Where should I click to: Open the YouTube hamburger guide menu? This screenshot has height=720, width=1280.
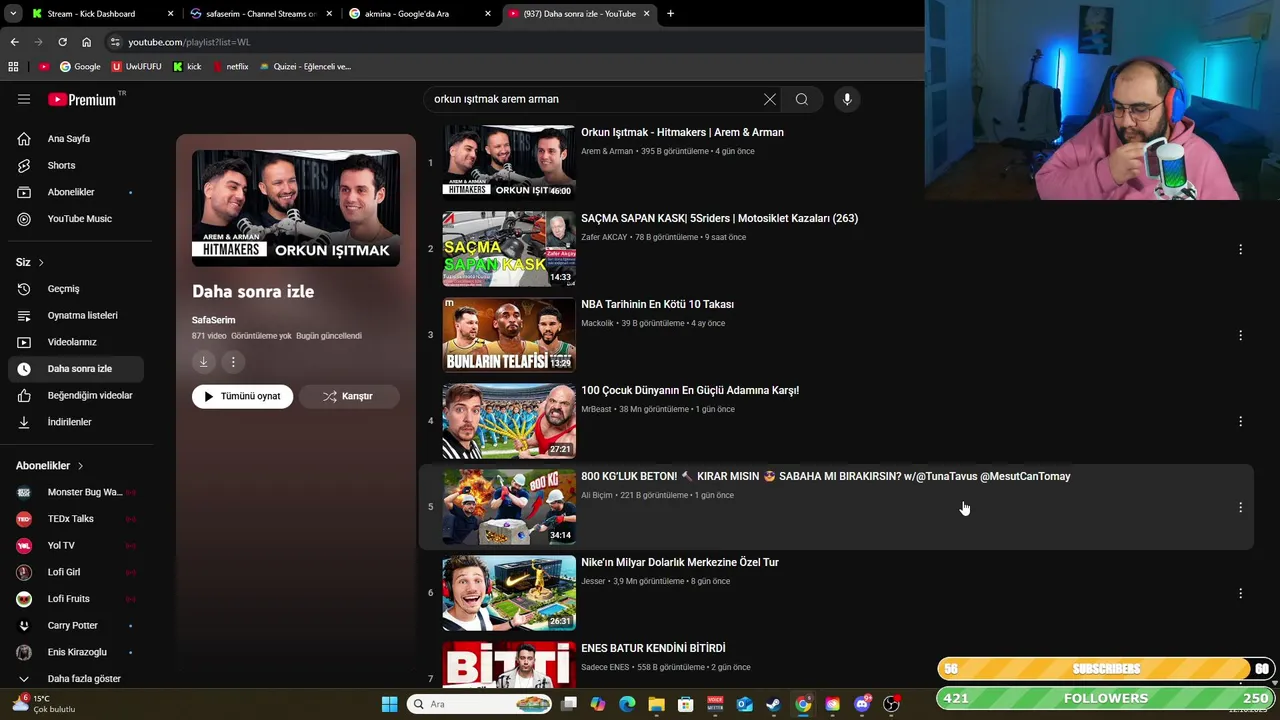(x=24, y=99)
